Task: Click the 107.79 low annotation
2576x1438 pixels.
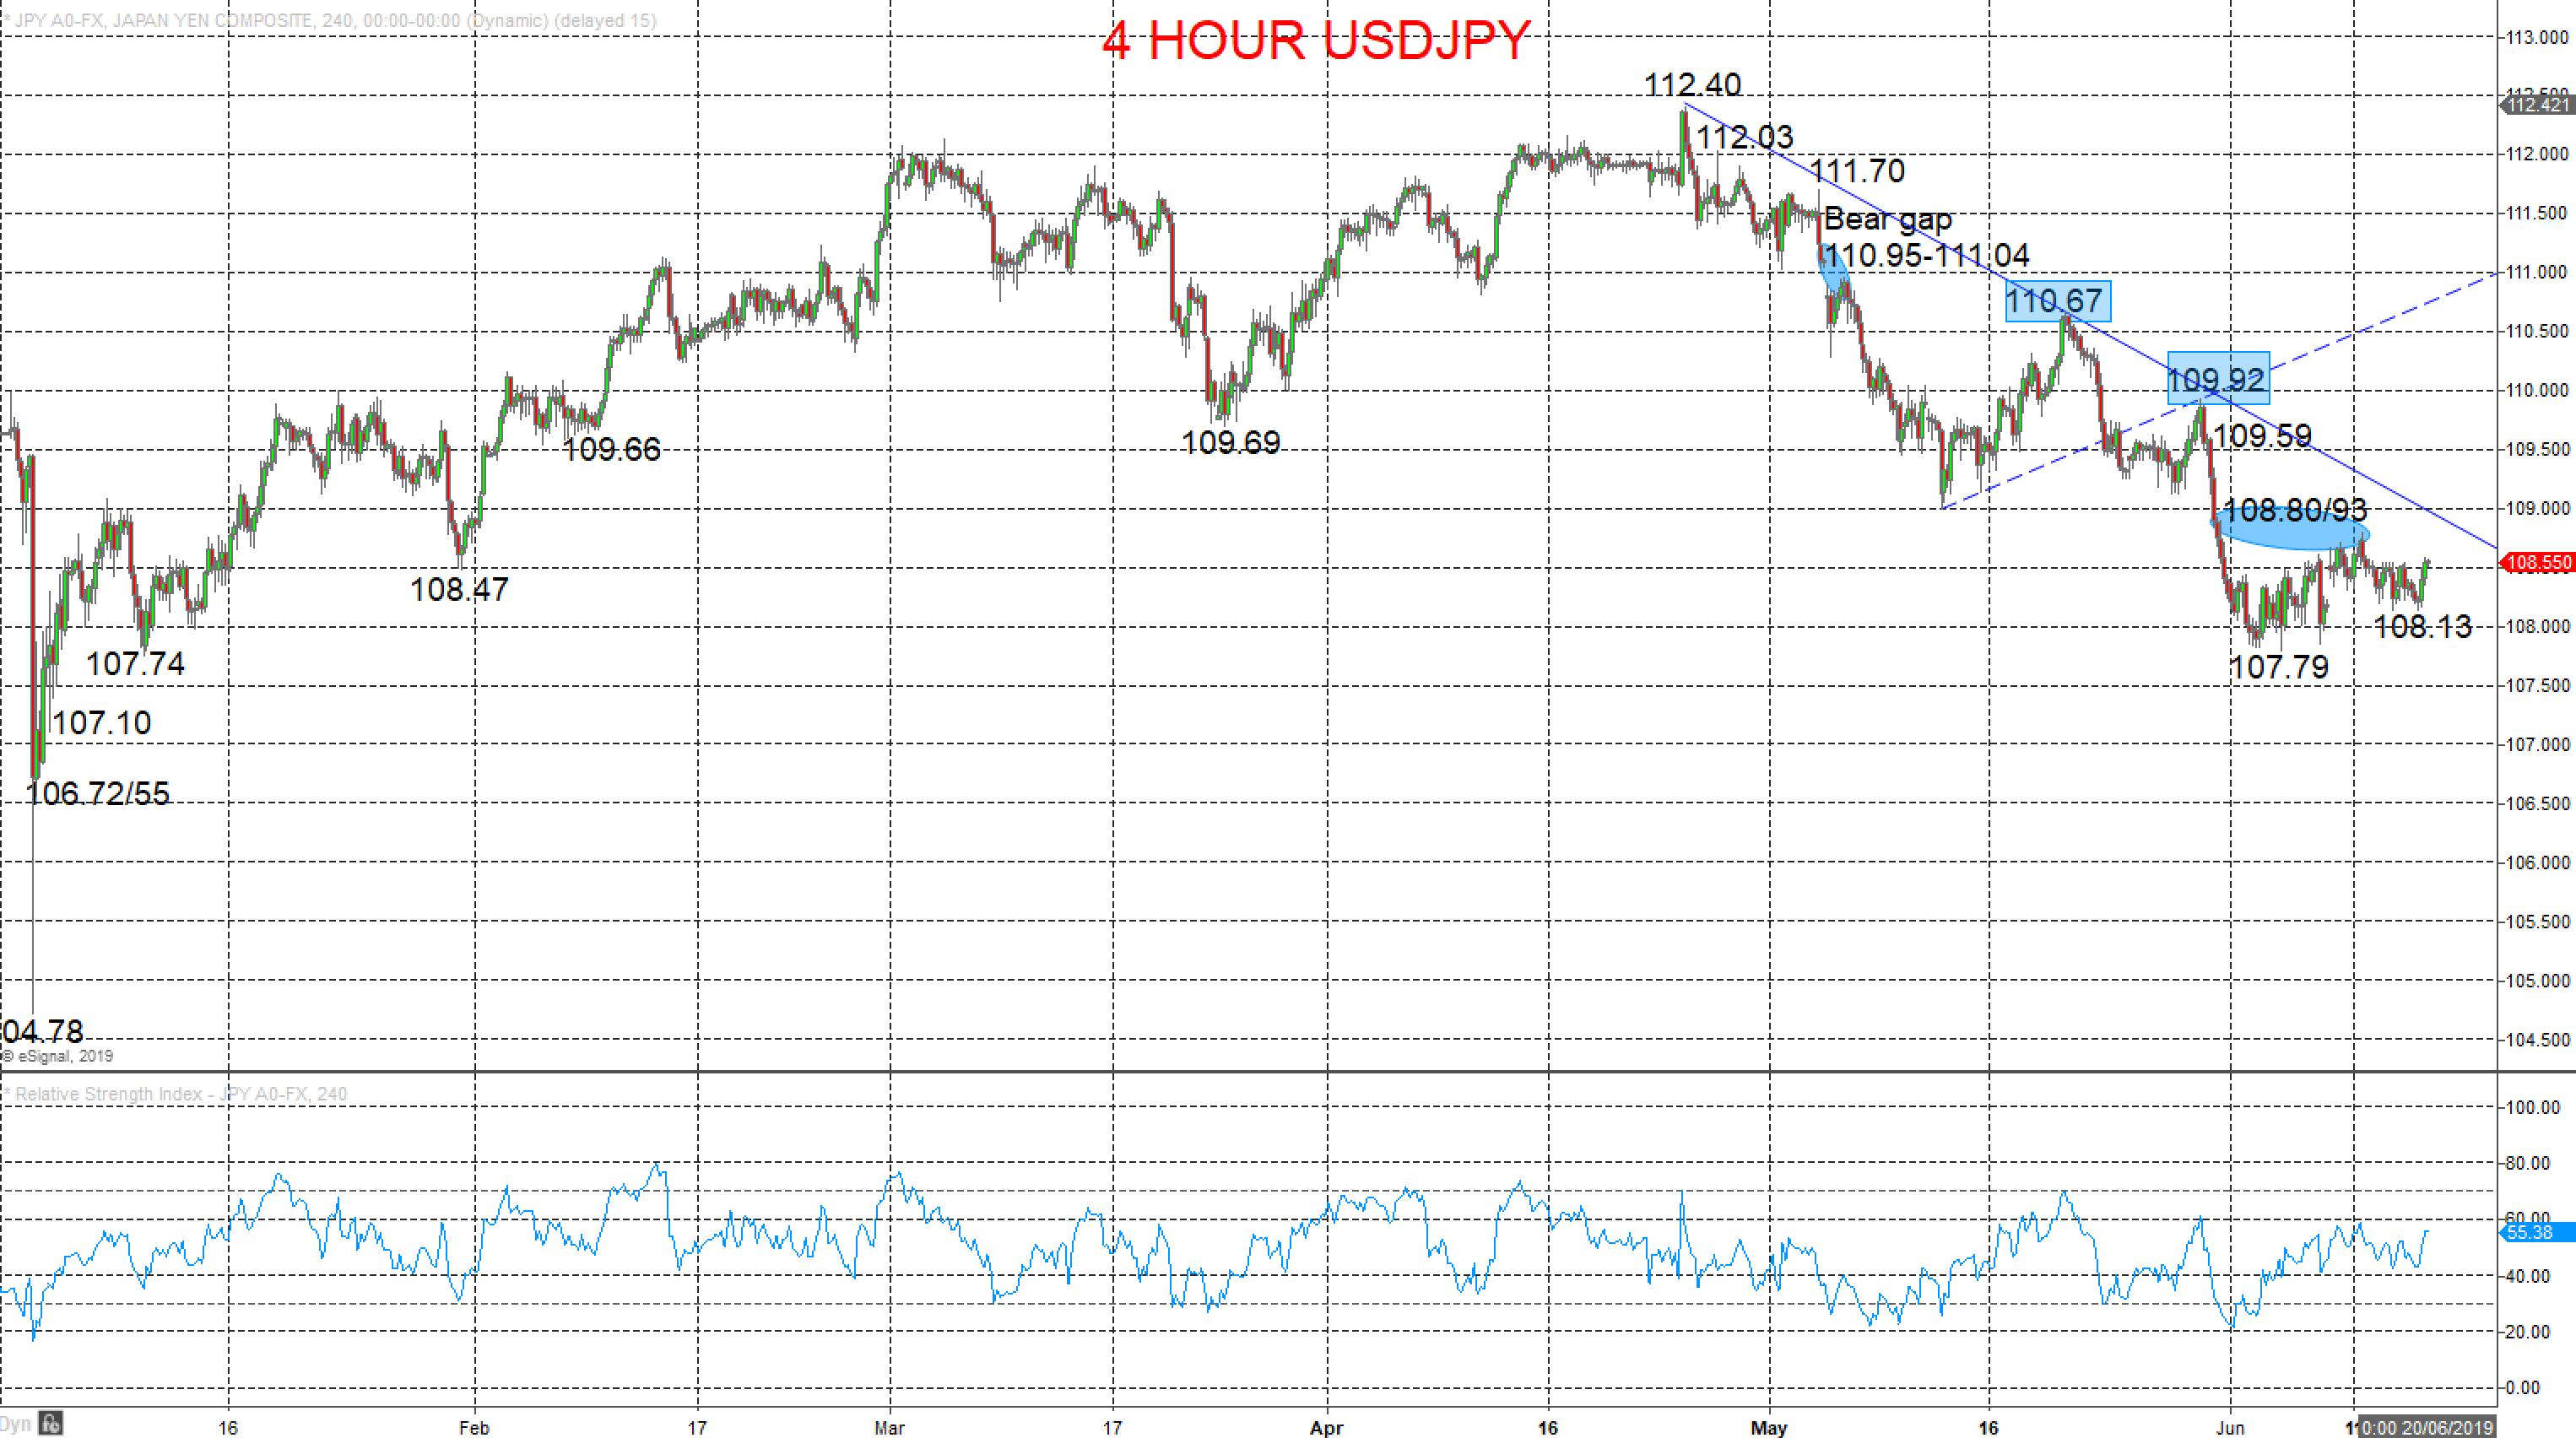Action: pyautogui.click(x=2279, y=667)
